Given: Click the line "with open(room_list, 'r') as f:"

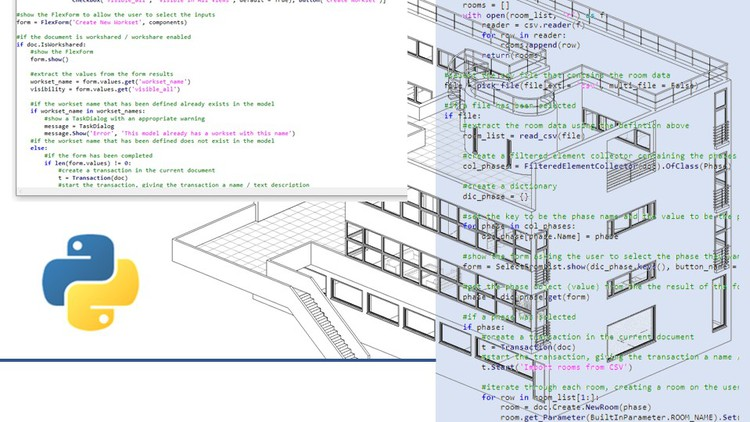Looking at the screenshot, I should [x=535, y=15].
